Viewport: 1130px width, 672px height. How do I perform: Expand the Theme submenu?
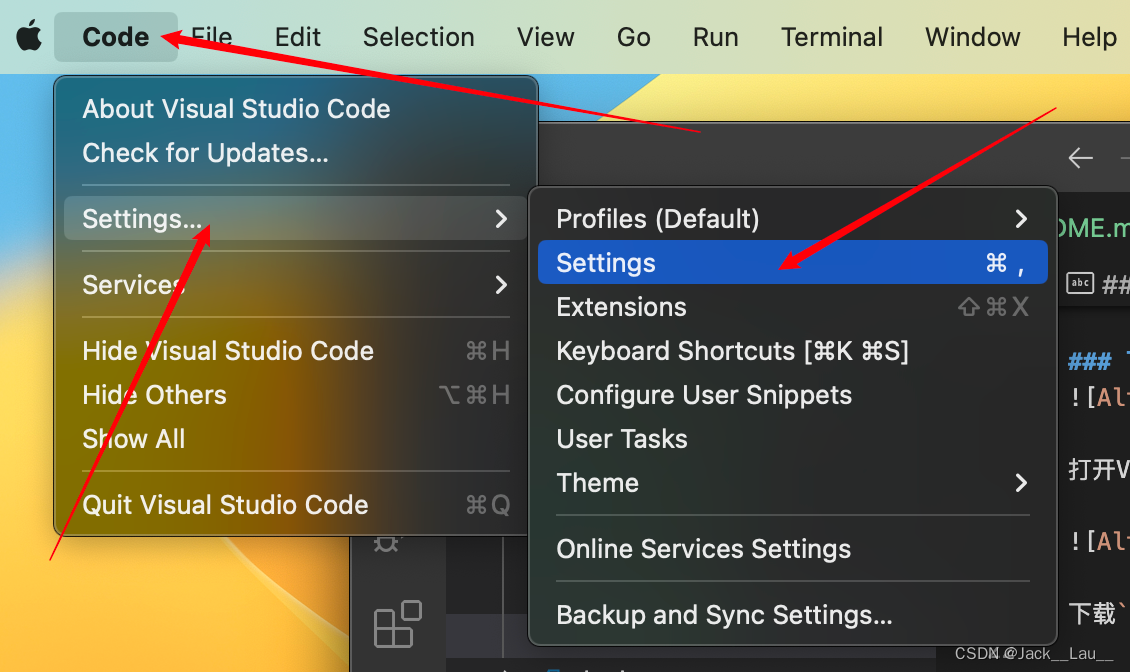[x=793, y=483]
